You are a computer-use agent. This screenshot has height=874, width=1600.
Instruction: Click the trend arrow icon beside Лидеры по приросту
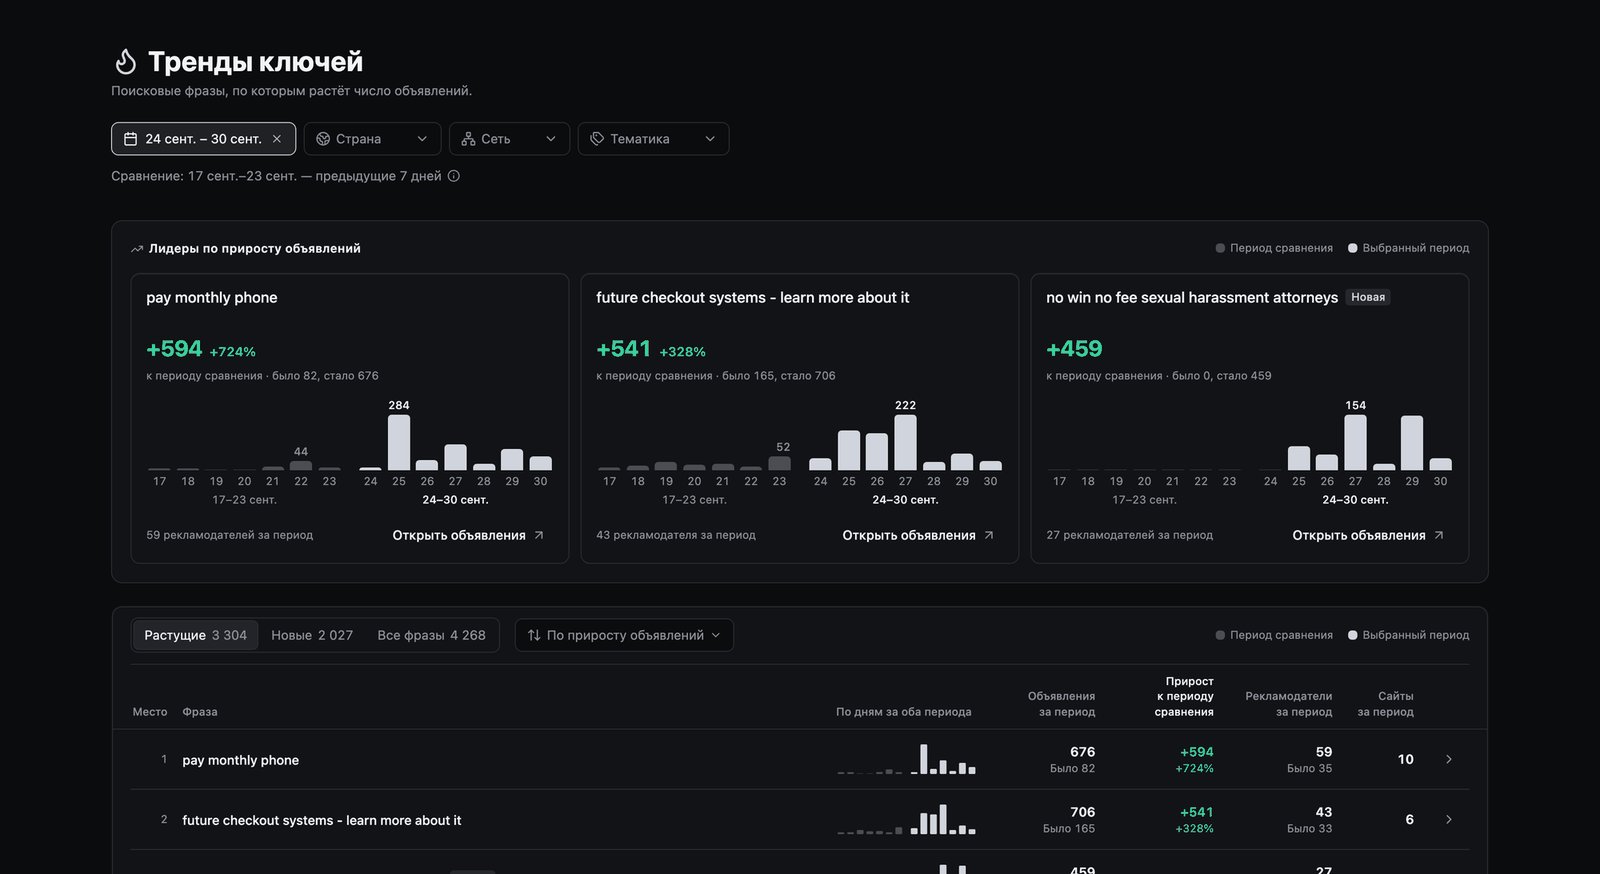click(137, 249)
